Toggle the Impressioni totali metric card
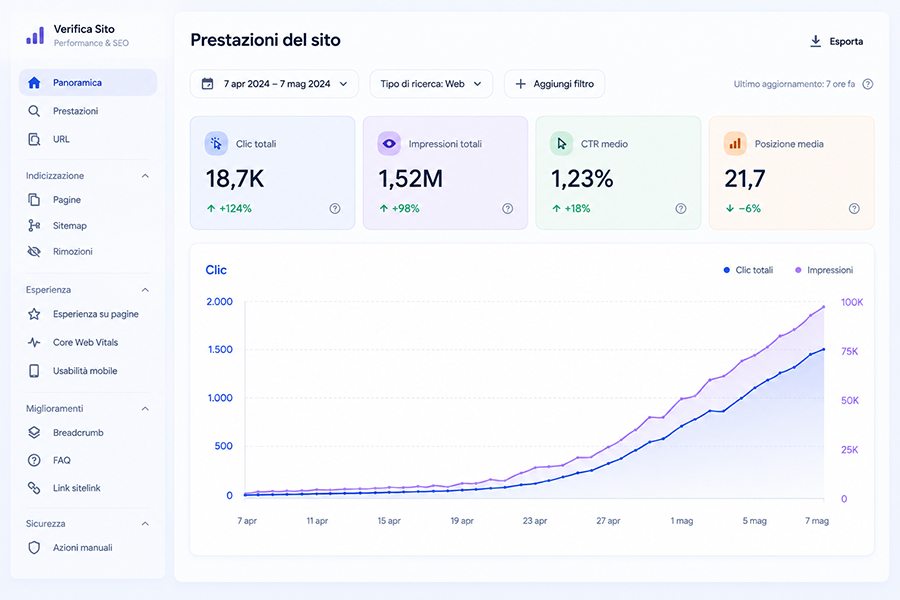 [x=445, y=173]
